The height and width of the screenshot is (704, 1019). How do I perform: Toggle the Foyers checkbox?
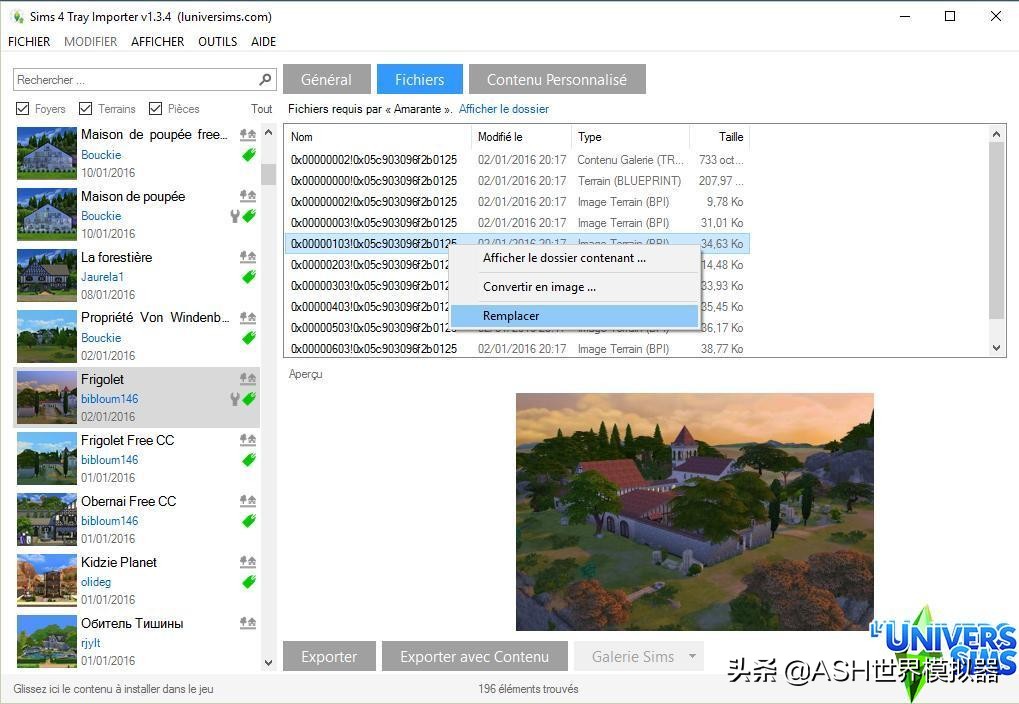point(23,109)
